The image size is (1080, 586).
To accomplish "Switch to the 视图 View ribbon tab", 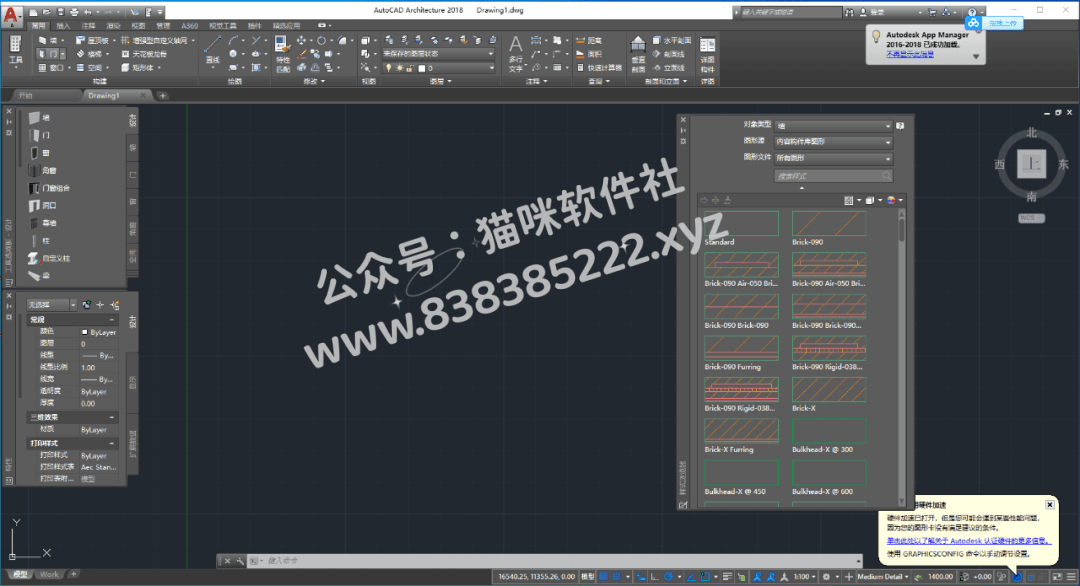I will 138,26.
